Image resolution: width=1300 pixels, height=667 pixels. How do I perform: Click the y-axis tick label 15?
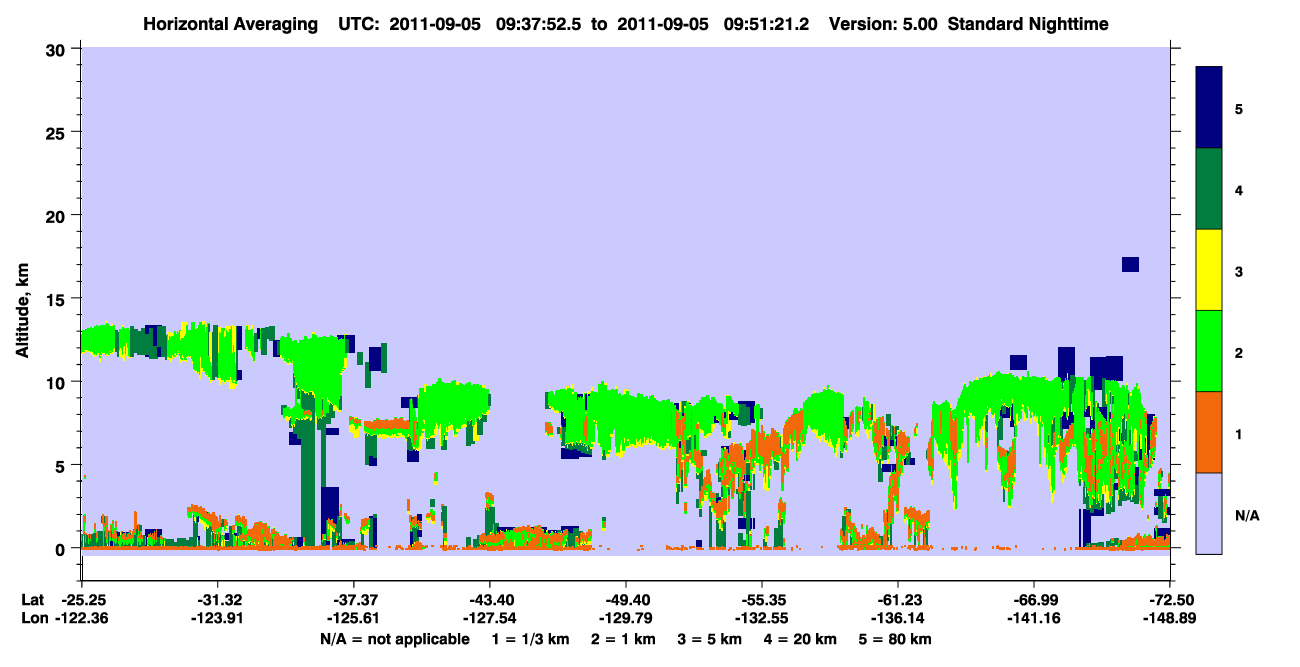click(x=58, y=299)
